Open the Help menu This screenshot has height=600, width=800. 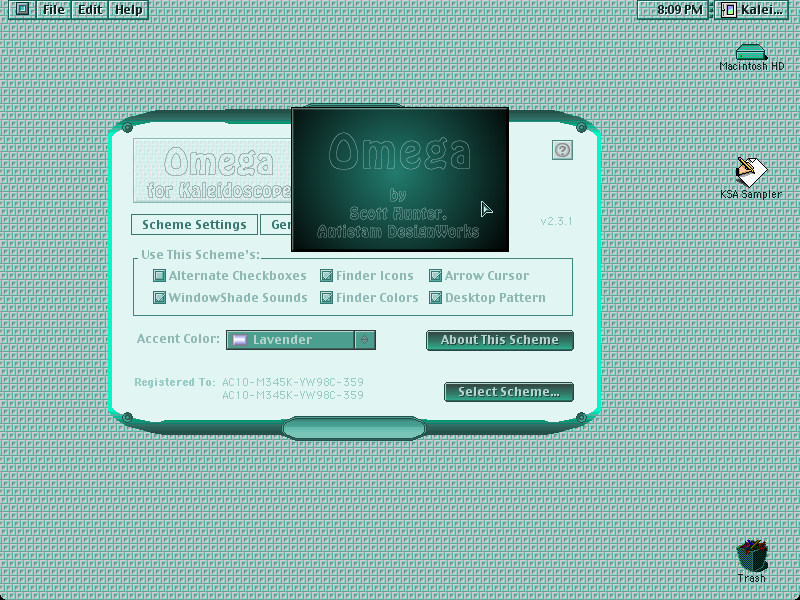pyautogui.click(x=128, y=9)
